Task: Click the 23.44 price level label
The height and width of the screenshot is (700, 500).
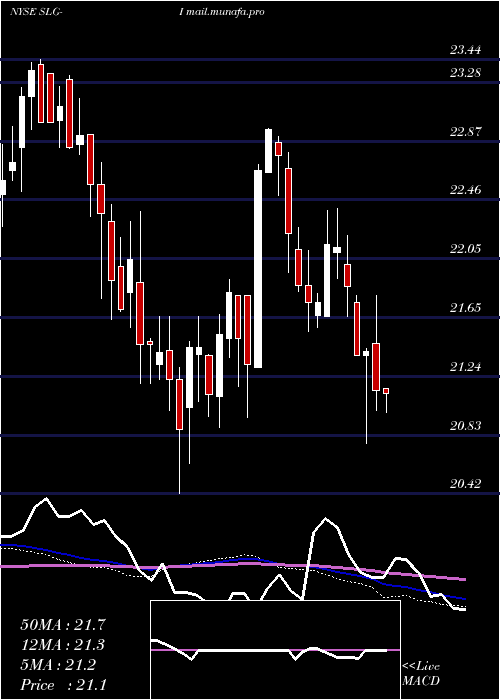Action: coord(465,50)
